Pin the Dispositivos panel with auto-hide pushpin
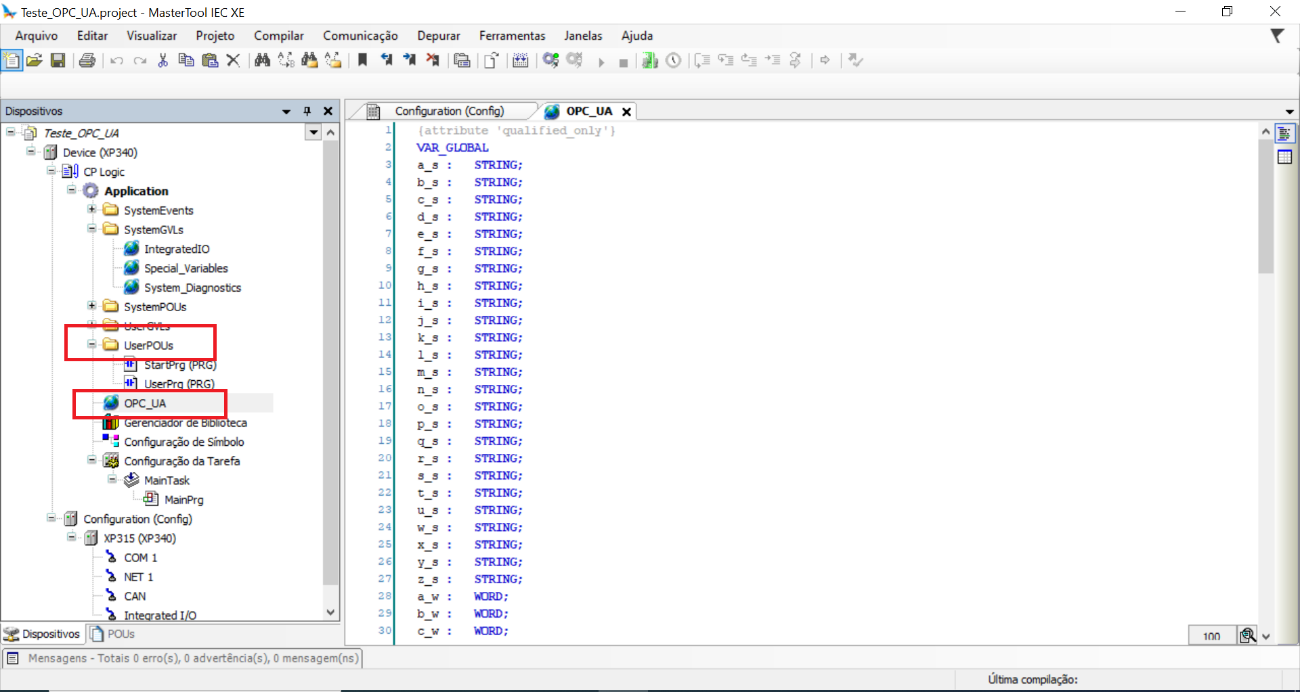 point(307,112)
